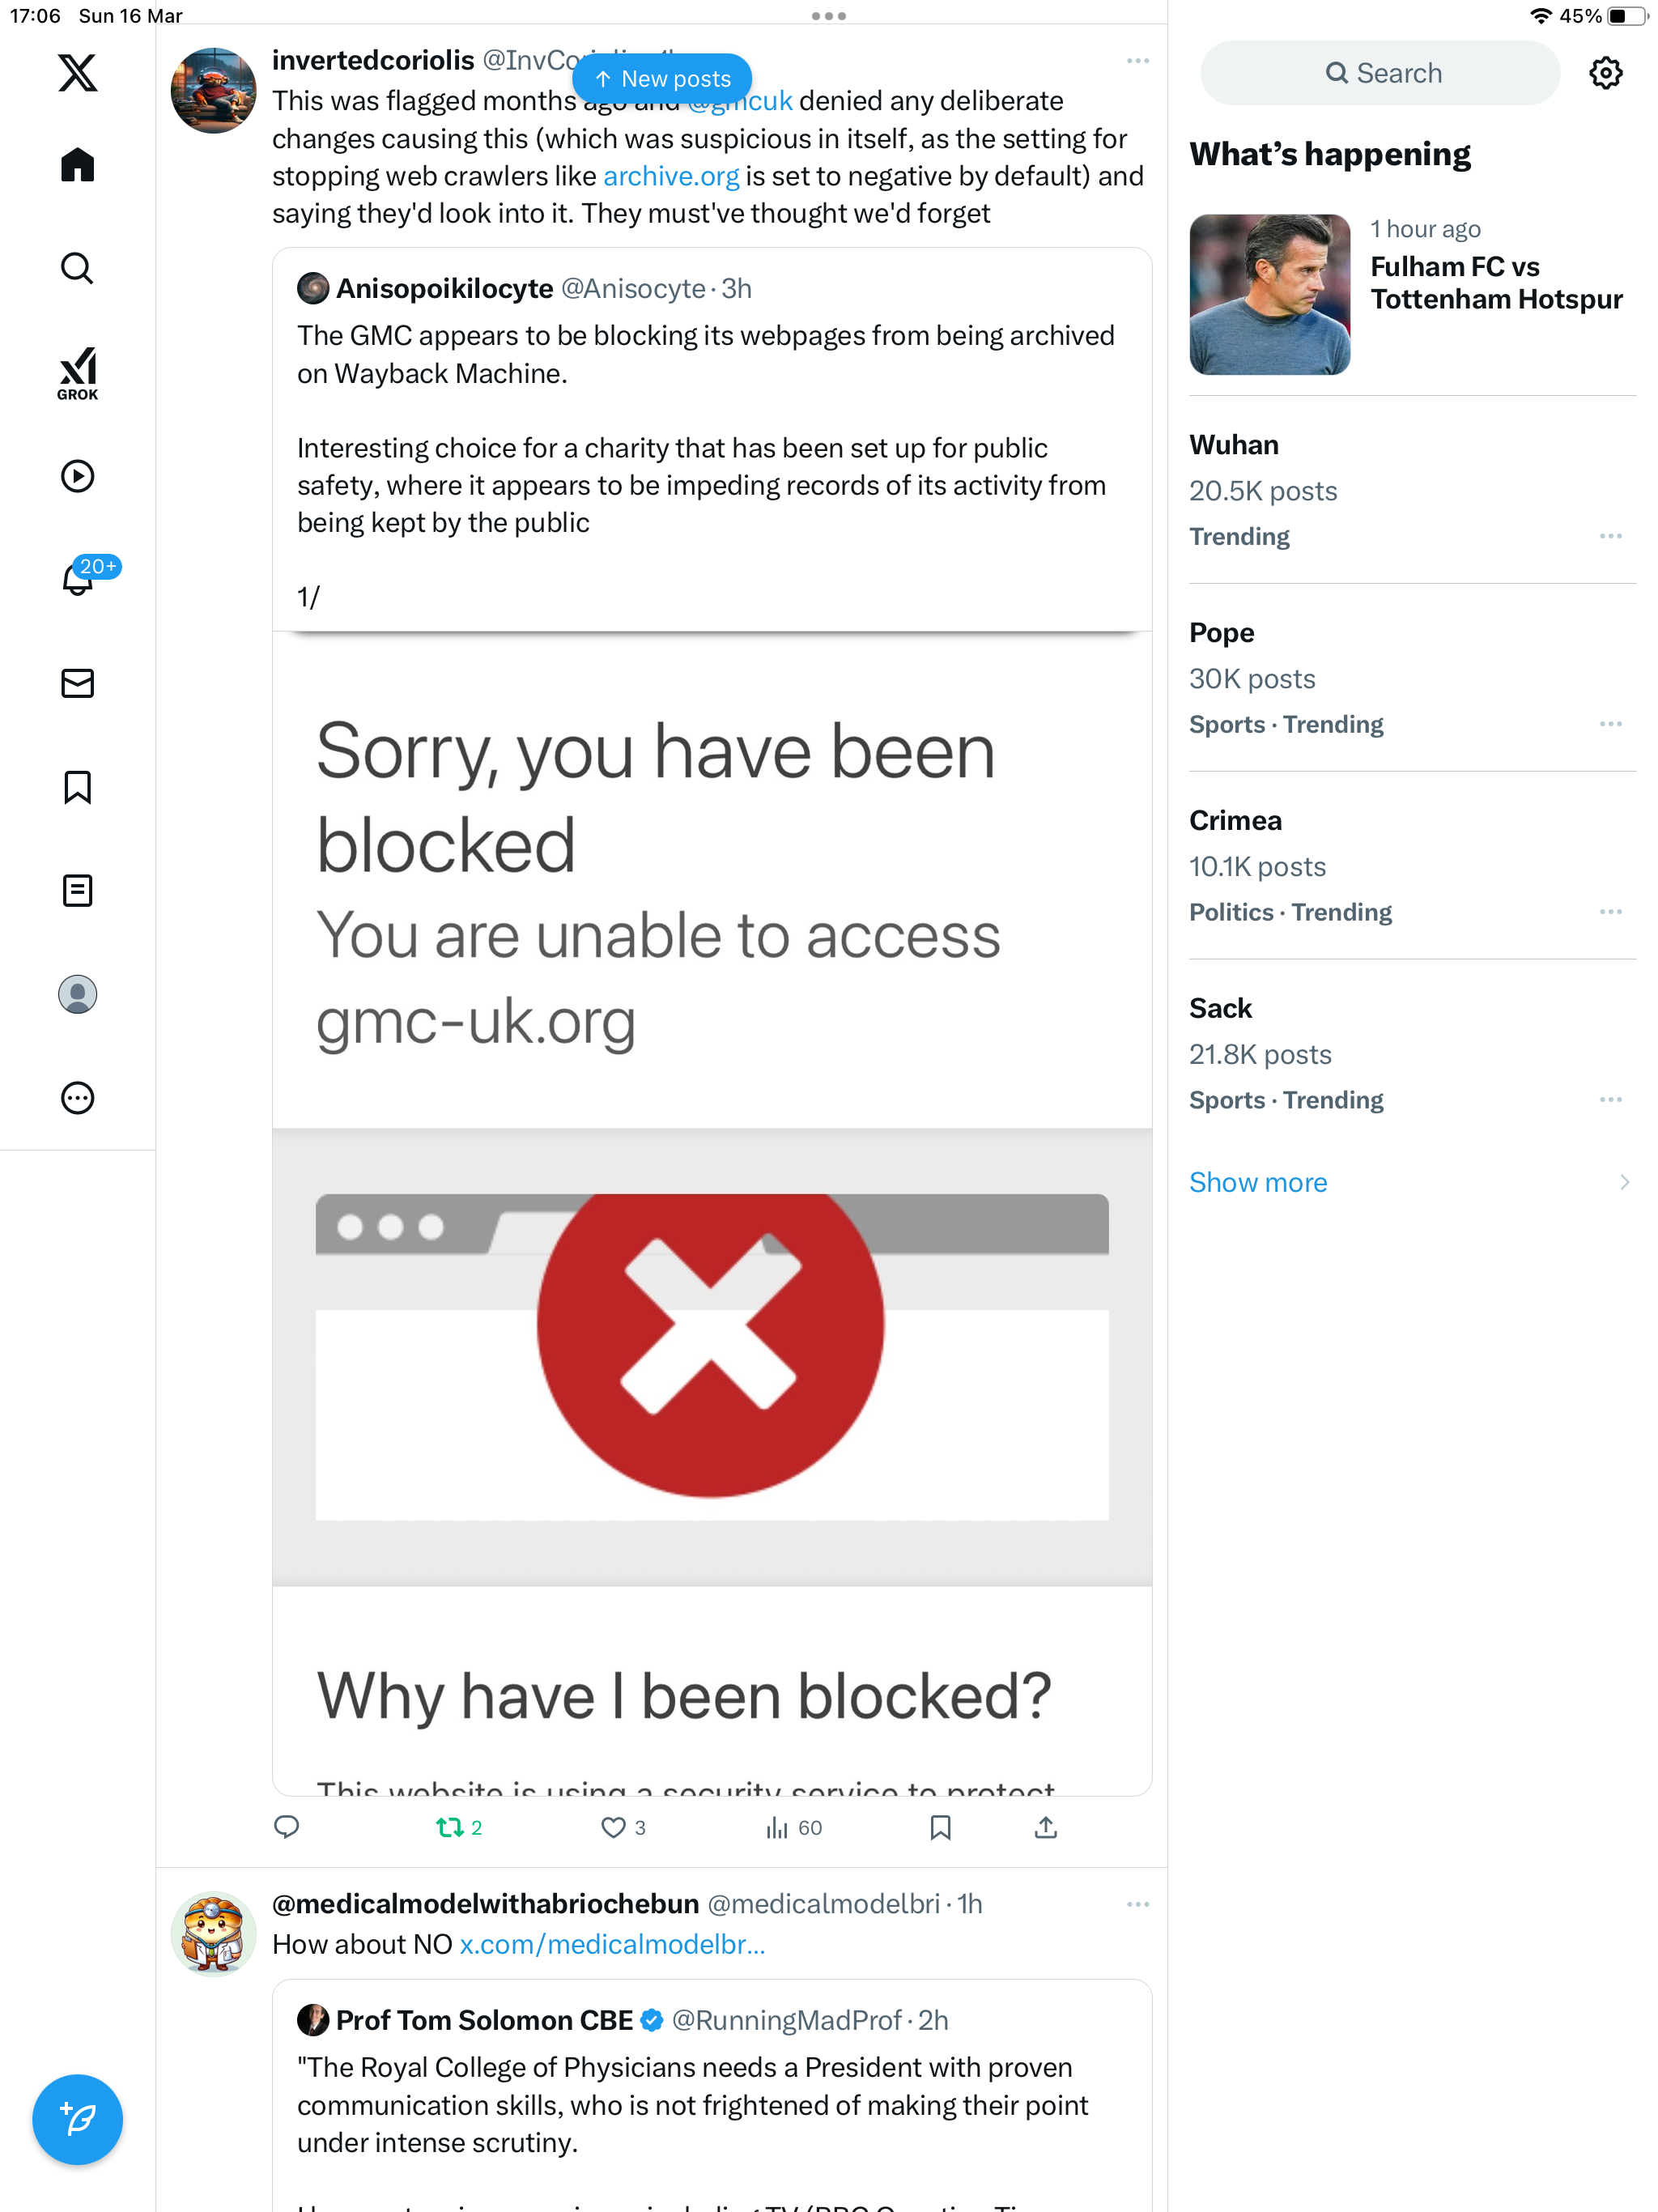1658x2212 pixels.
Task: Open direct messages envelope icon
Action: pyautogui.click(x=77, y=683)
